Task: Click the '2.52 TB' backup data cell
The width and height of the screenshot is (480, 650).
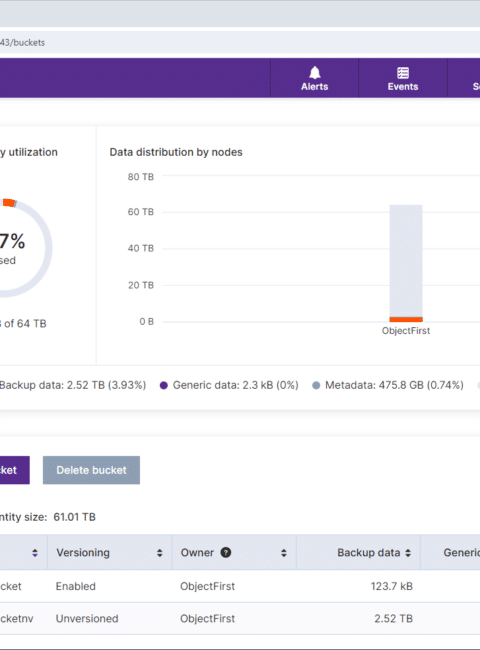Action: (x=393, y=618)
